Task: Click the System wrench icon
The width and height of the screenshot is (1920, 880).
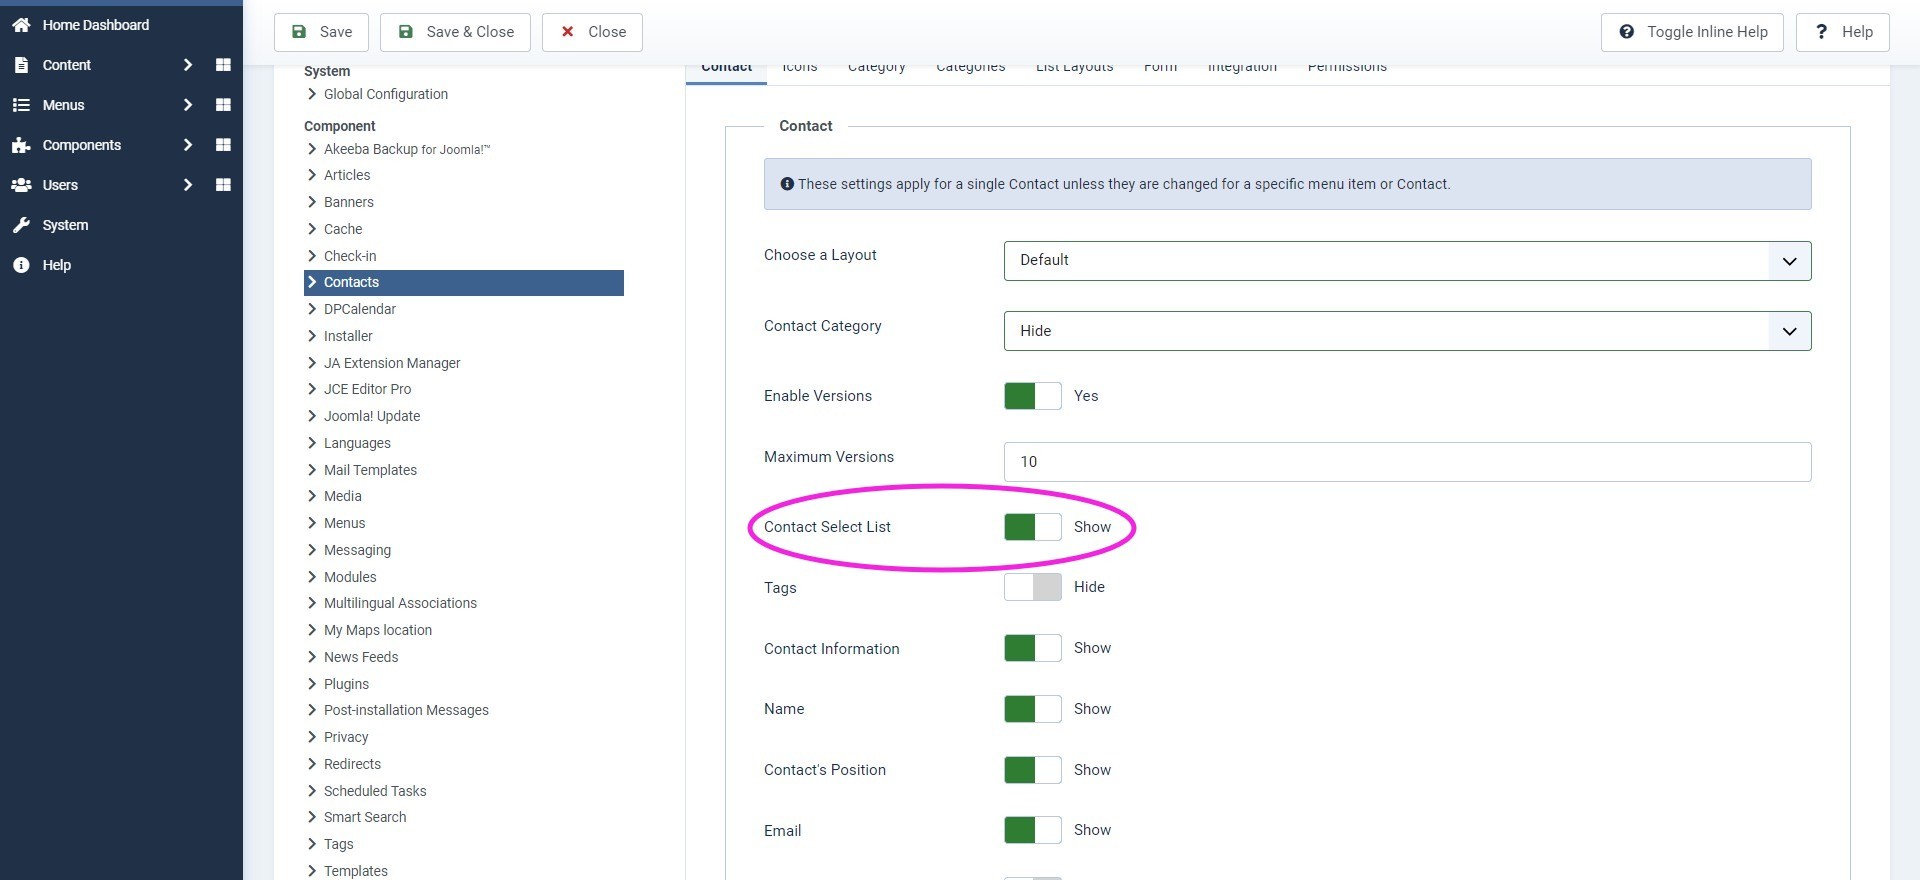Action: 21,225
